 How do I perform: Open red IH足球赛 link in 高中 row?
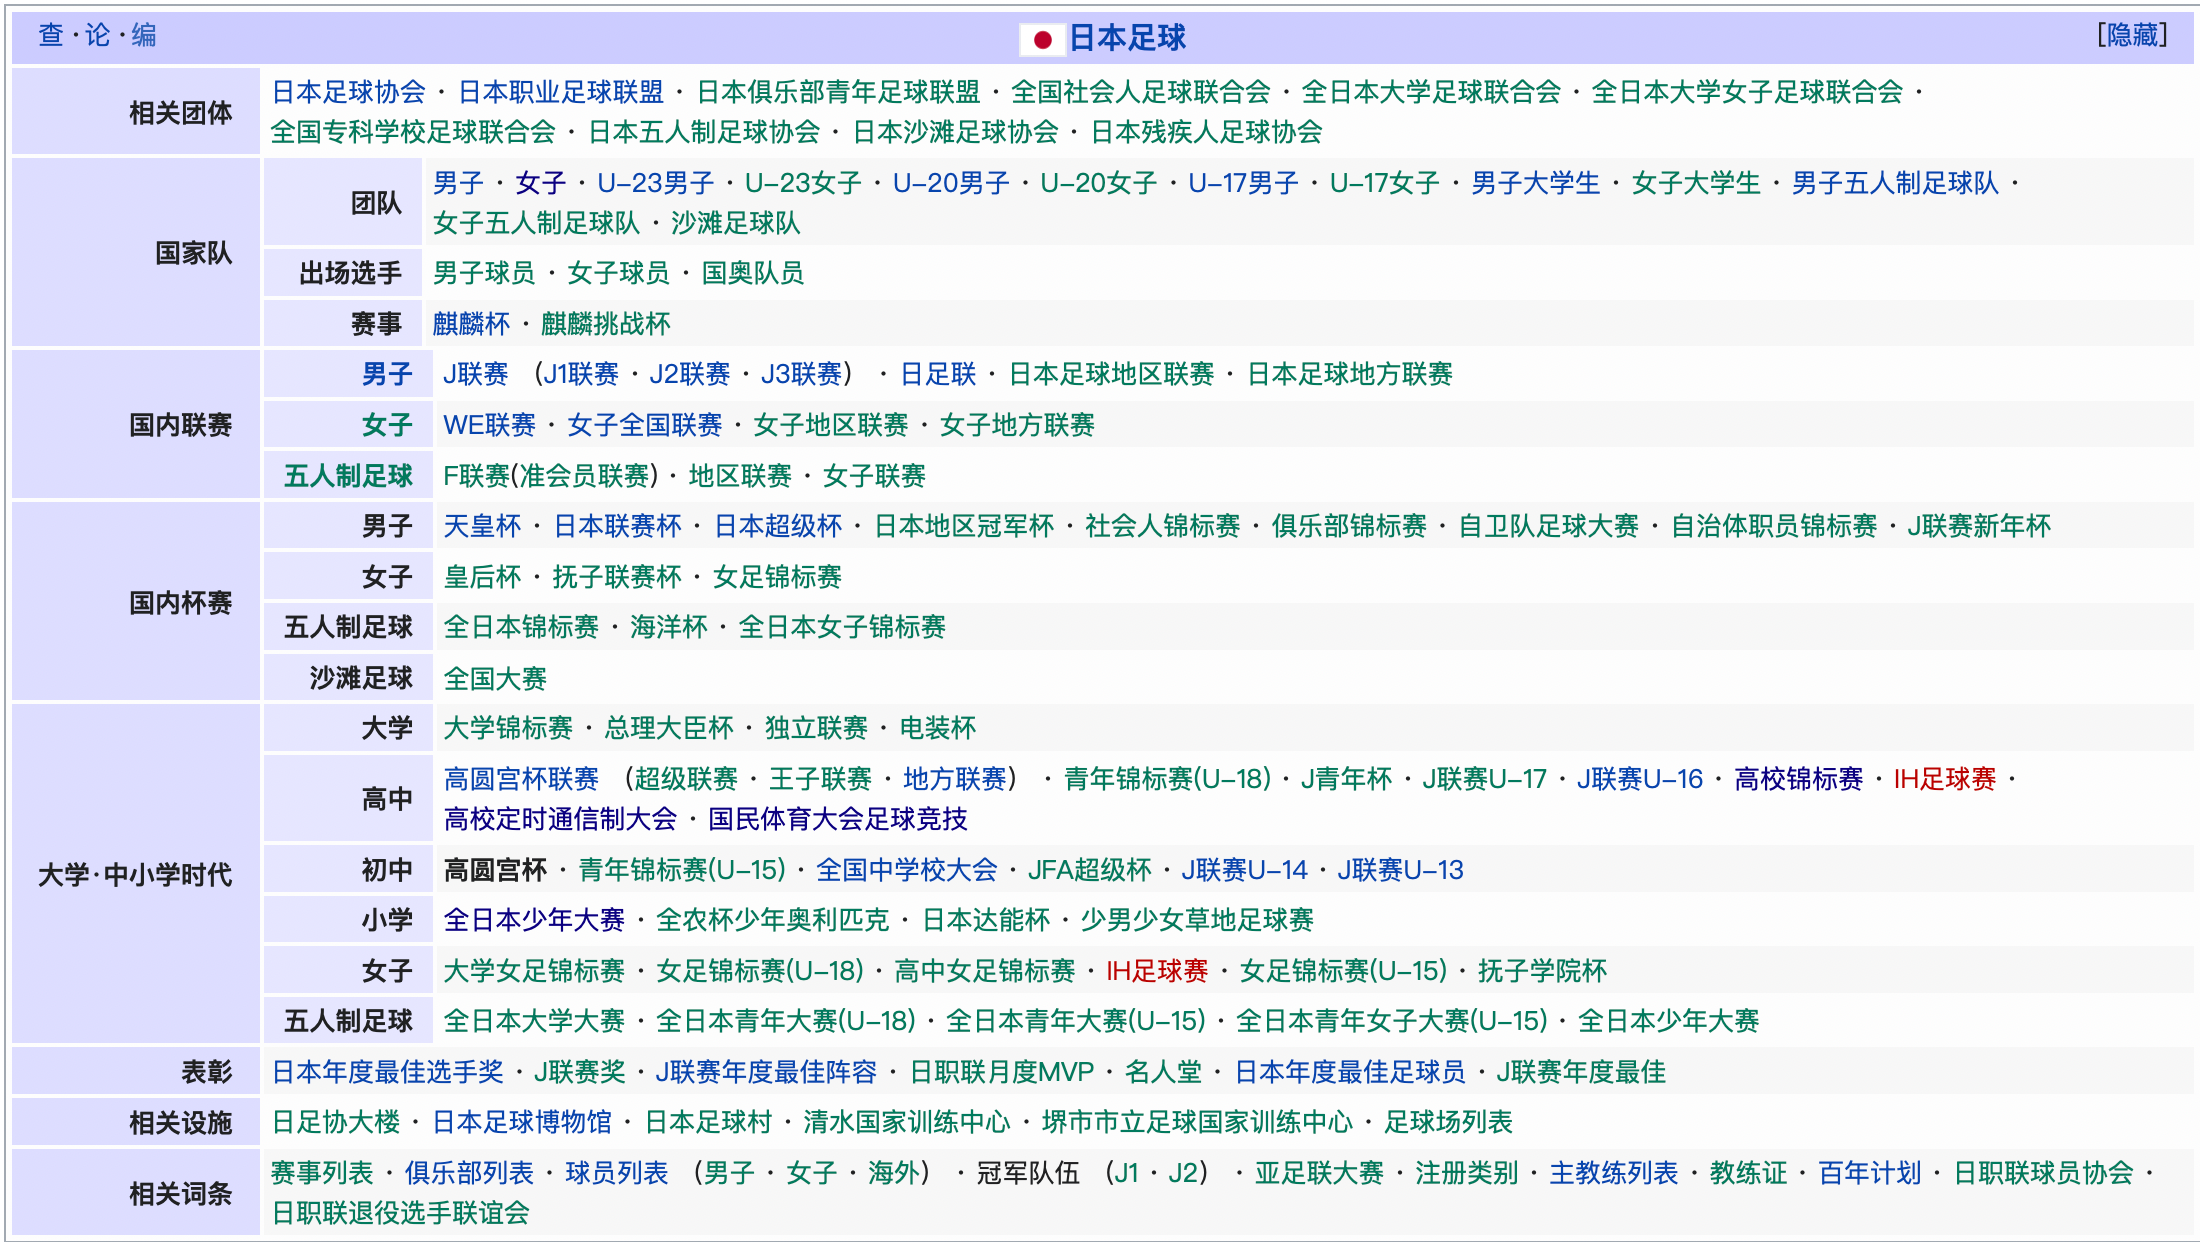(1944, 779)
